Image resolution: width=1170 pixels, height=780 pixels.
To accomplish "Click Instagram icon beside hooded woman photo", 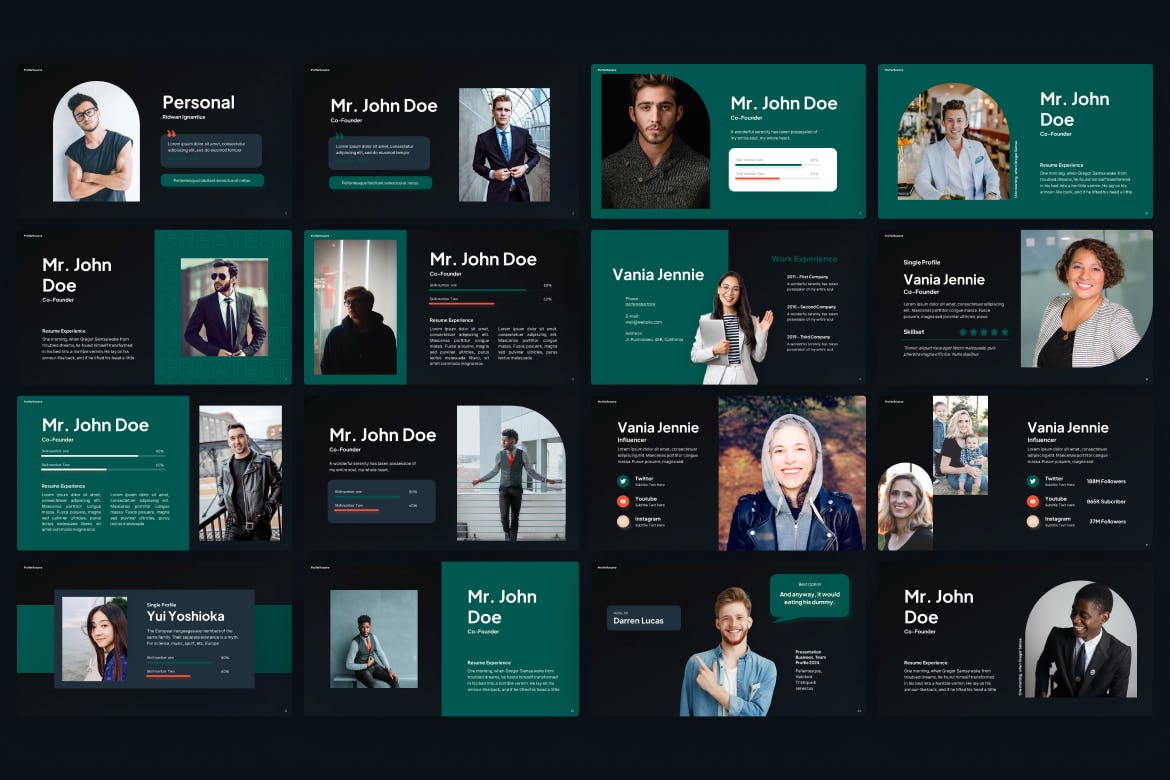I will (x=623, y=521).
